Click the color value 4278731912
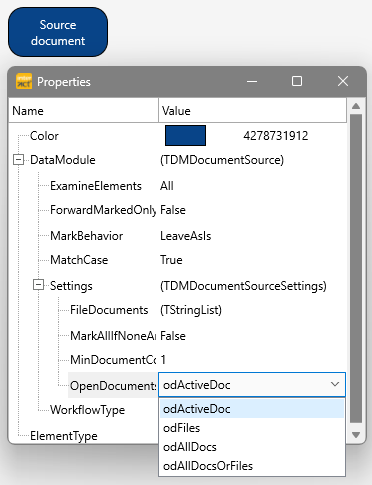The height and width of the screenshot is (485, 372). tap(276, 136)
